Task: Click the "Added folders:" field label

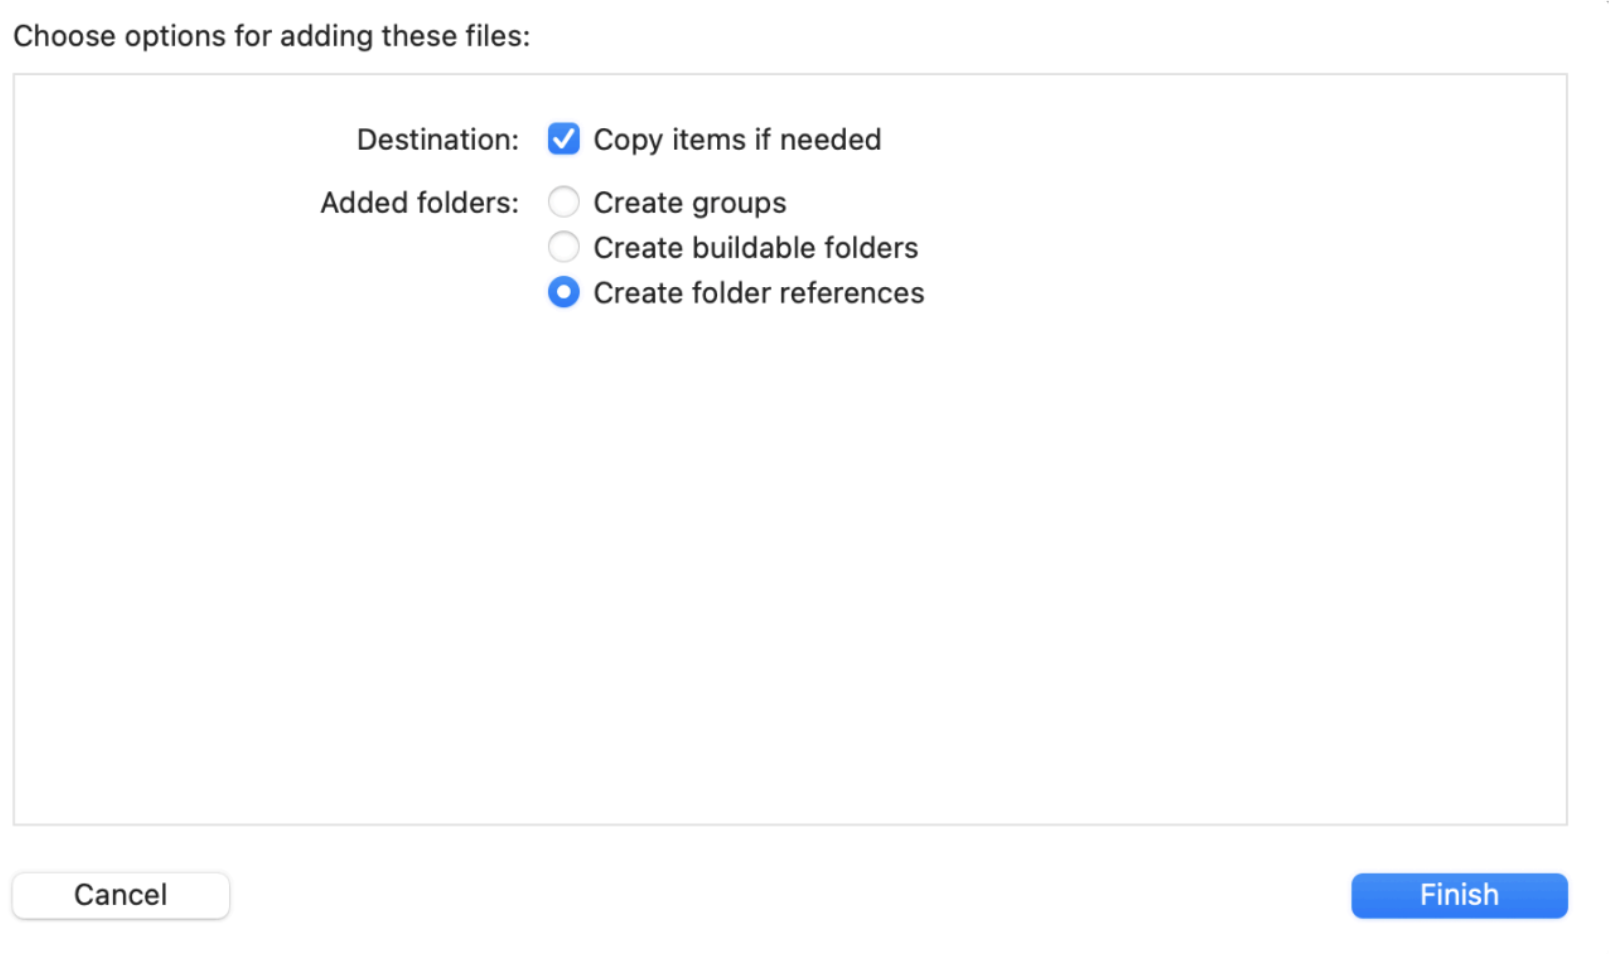Action: pyautogui.click(x=420, y=203)
